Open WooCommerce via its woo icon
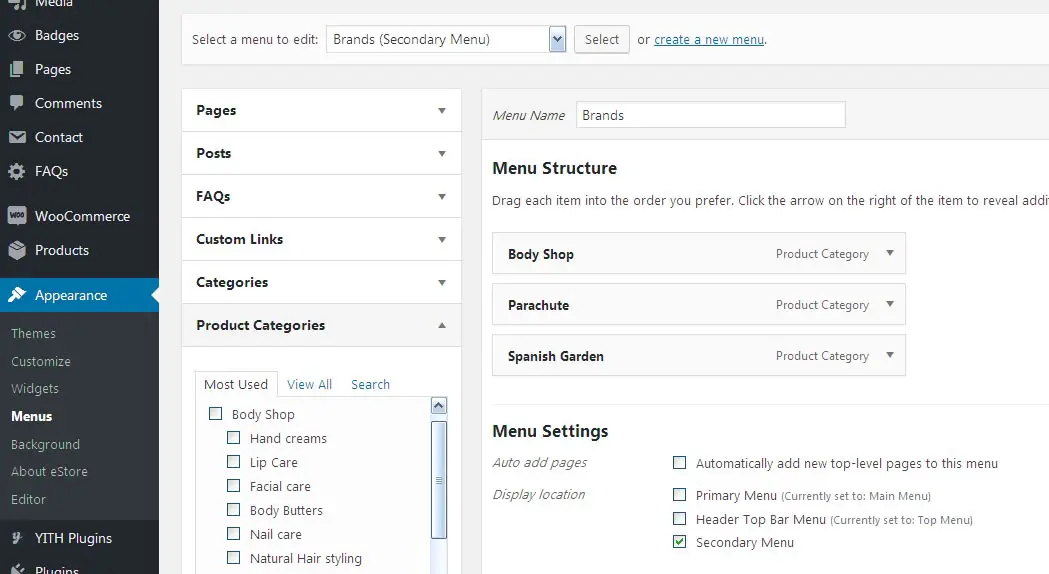The width and height of the screenshot is (1049, 574). [x=17, y=215]
